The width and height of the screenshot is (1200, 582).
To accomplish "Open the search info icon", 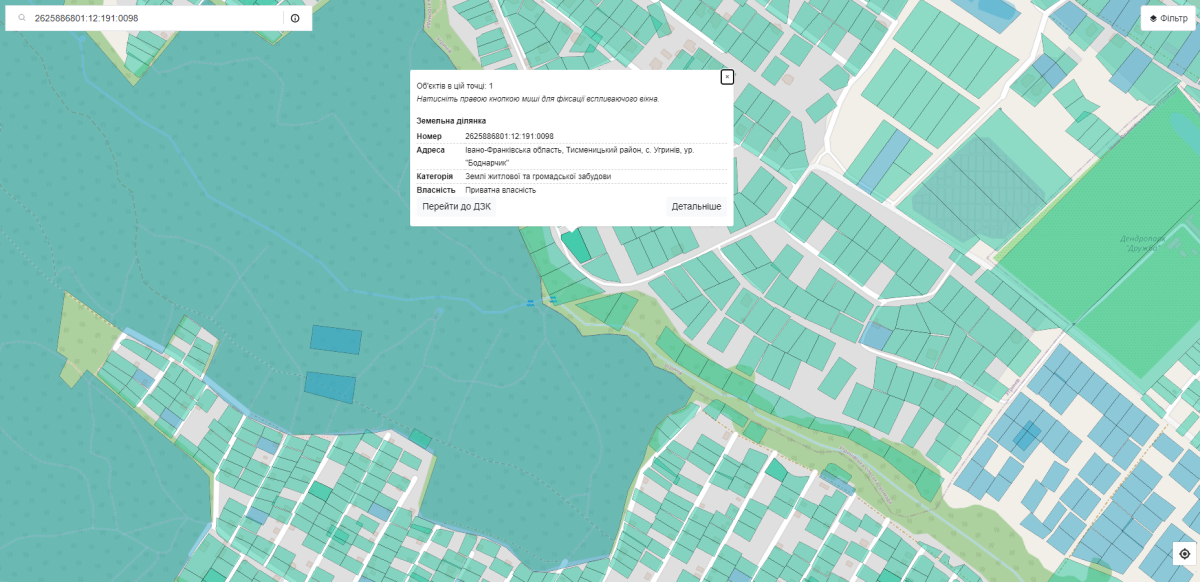I will point(295,18).
